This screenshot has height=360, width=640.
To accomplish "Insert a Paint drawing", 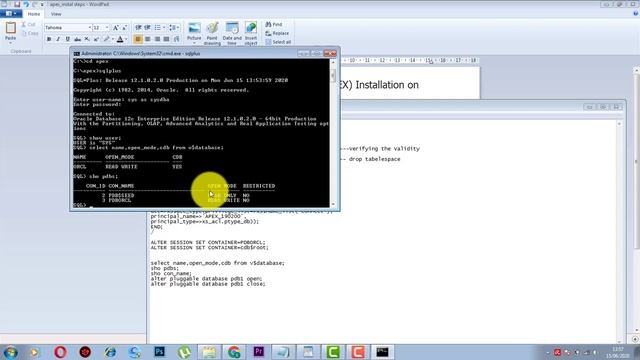I will click(212, 33).
